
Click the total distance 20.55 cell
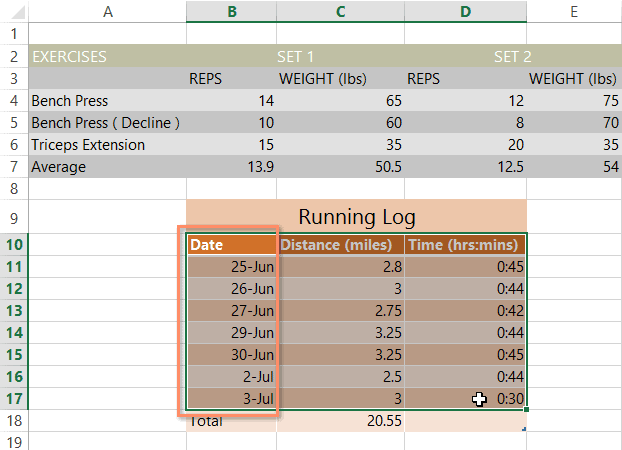pos(340,422)
